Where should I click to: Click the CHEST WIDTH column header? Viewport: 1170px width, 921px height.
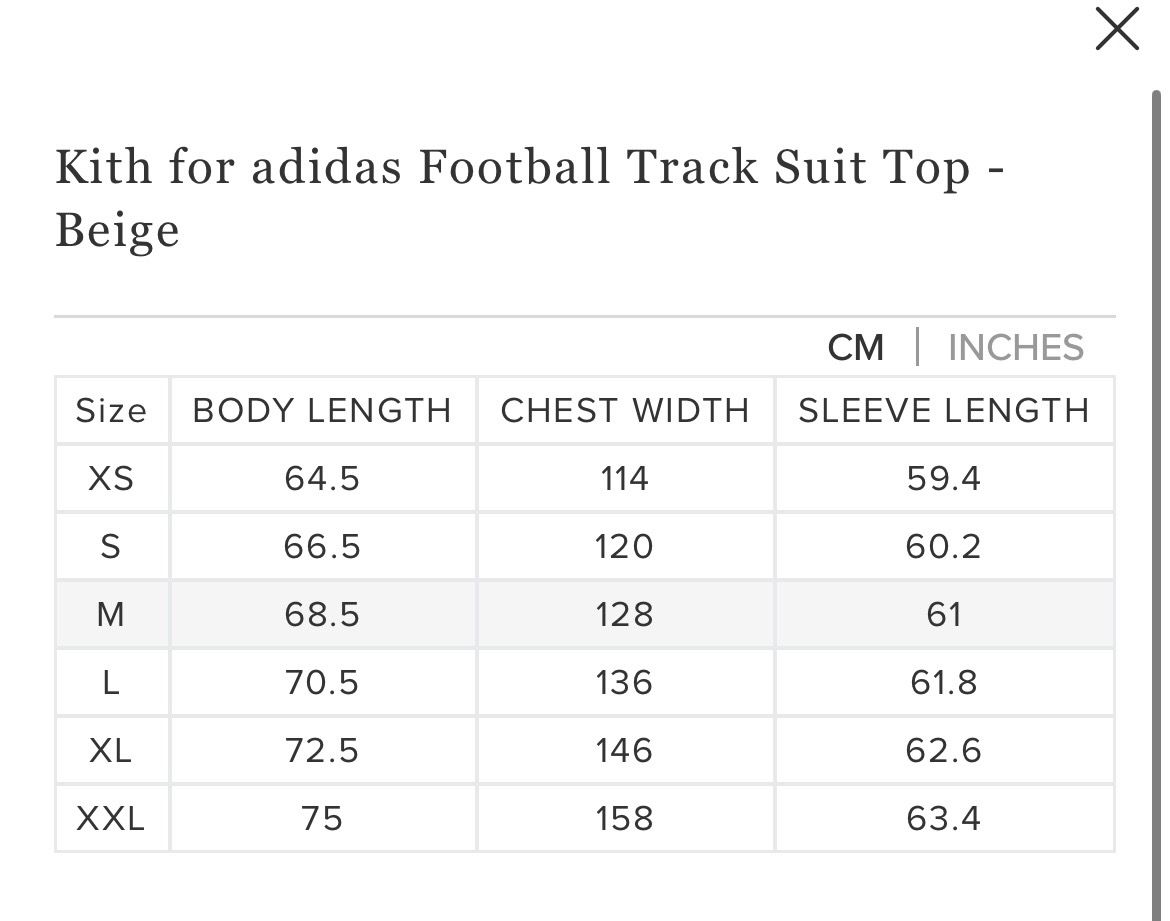point(625,410)
